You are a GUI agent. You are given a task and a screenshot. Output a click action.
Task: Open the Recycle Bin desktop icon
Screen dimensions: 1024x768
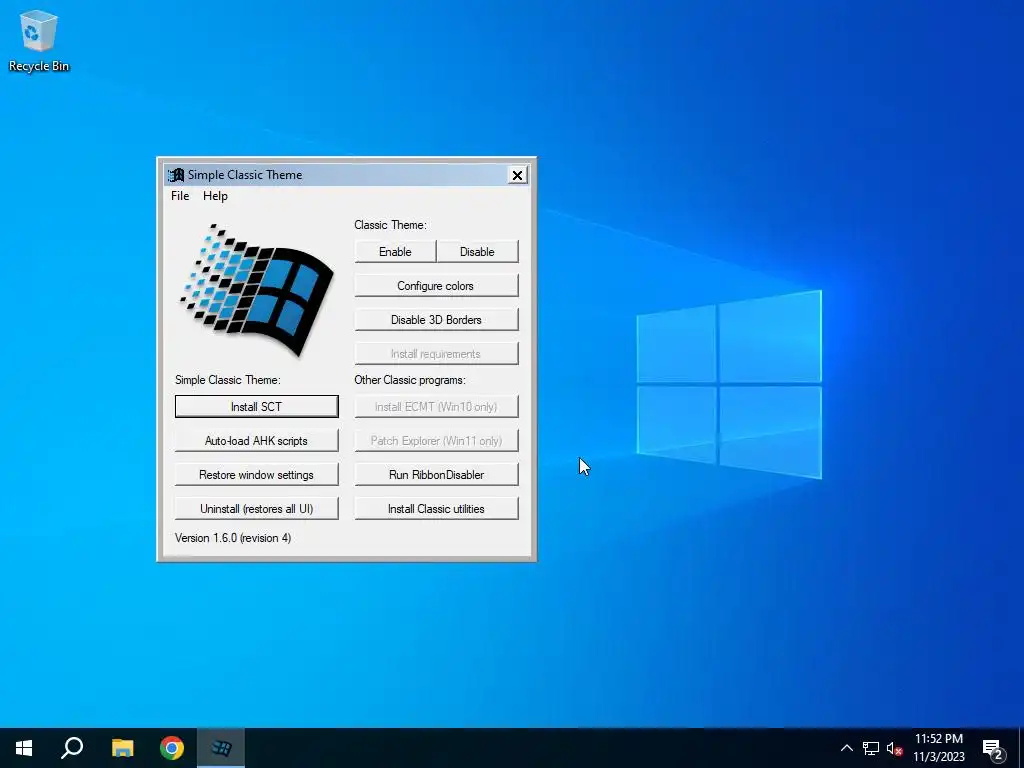39,40
